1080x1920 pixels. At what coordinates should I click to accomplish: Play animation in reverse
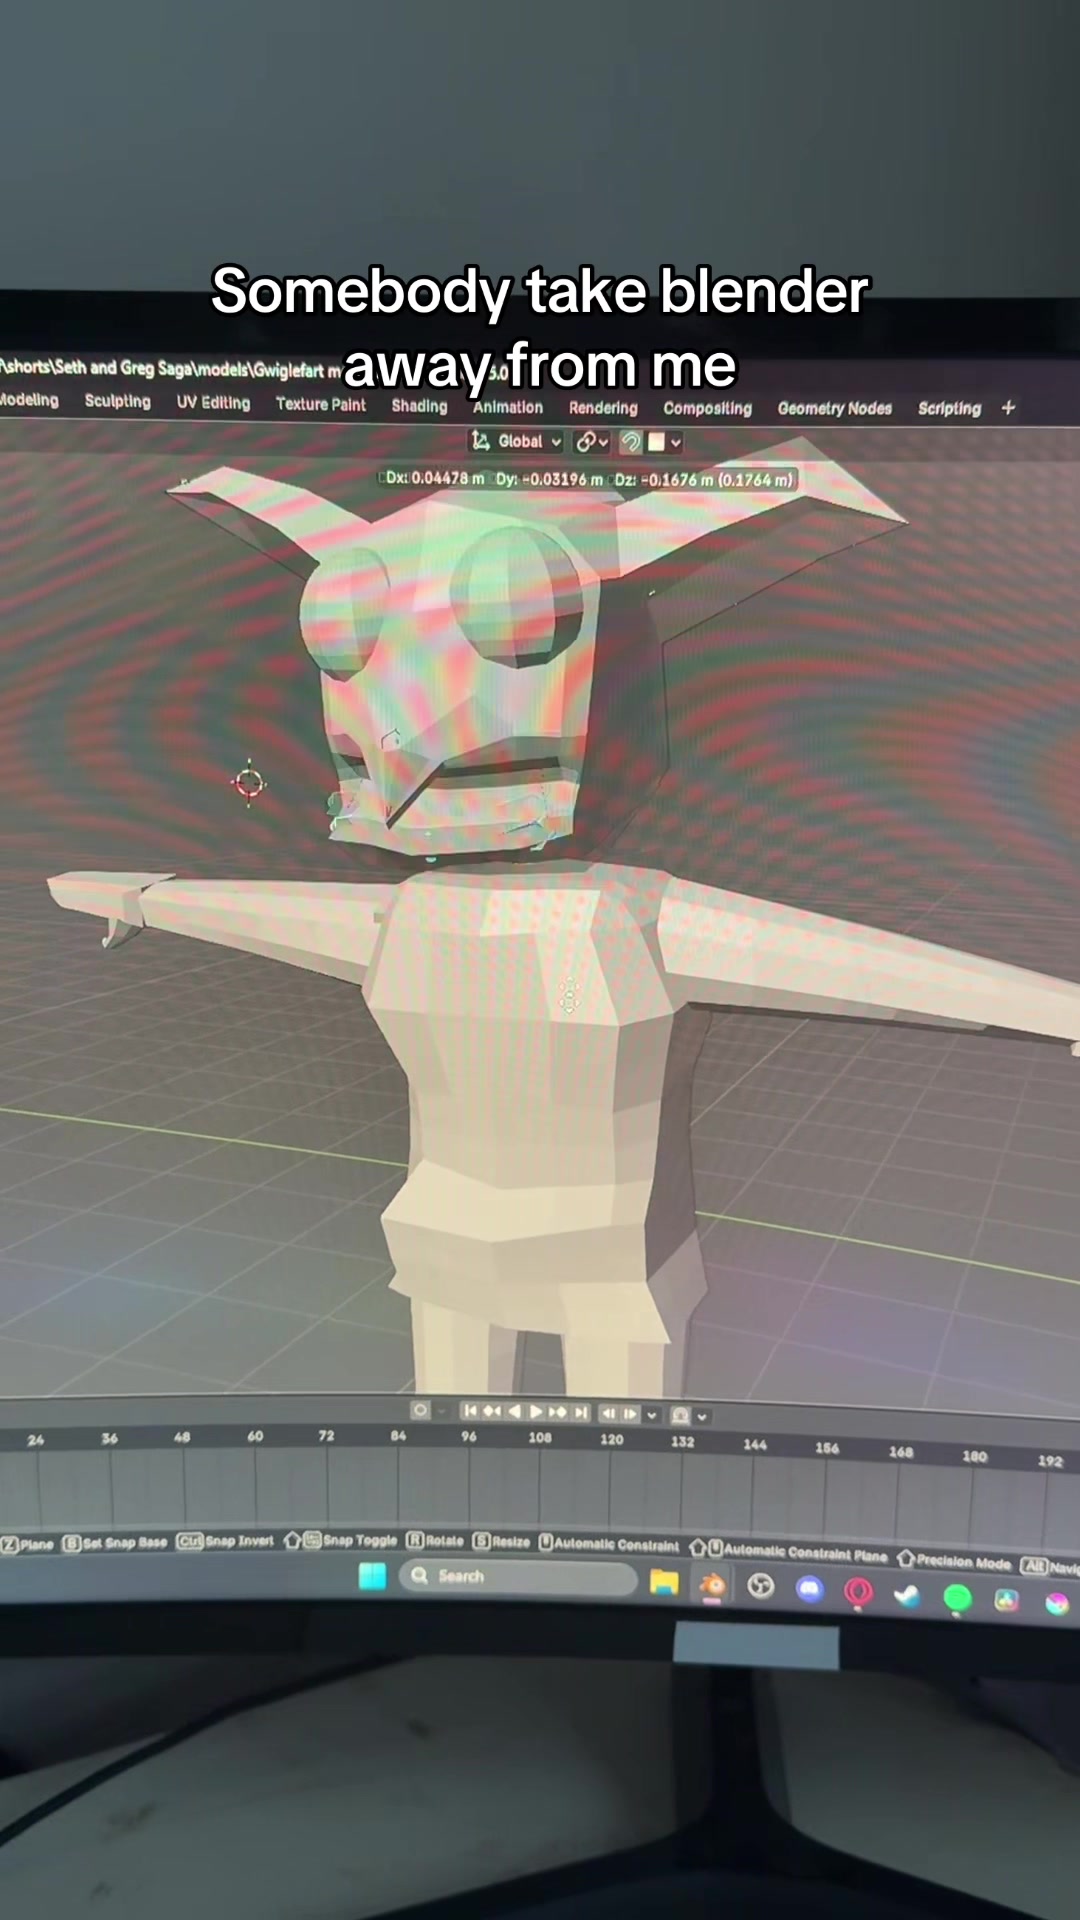pyautogui.click(x=514, y=1411)
